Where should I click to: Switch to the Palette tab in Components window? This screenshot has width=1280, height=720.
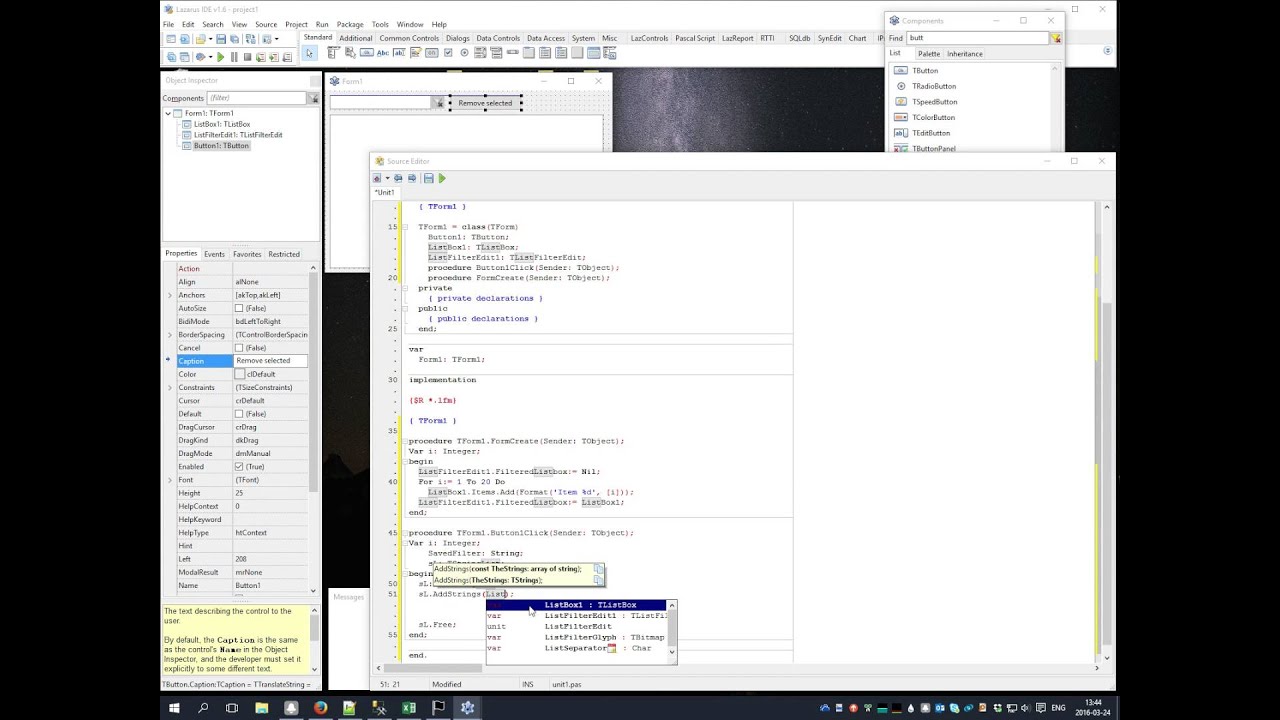click(929, 54)
